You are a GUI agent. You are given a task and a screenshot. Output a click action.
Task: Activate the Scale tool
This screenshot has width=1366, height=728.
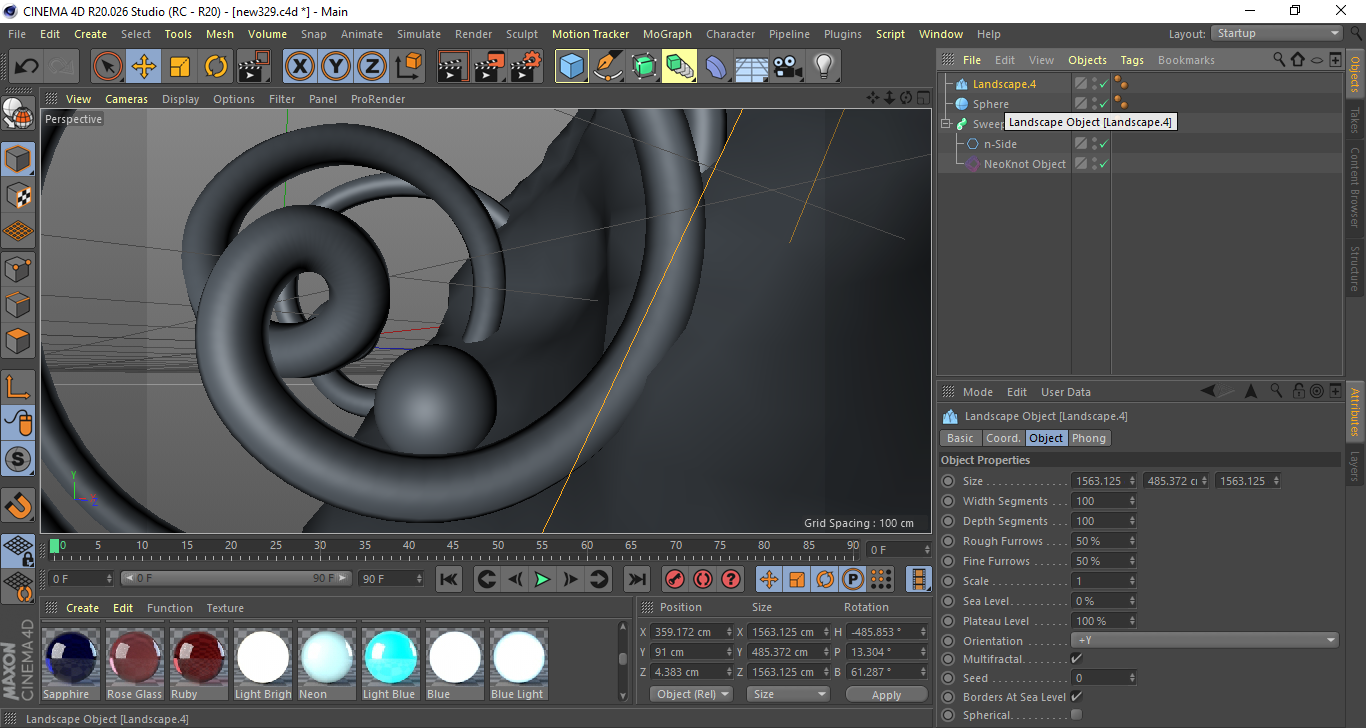[180, 67]
